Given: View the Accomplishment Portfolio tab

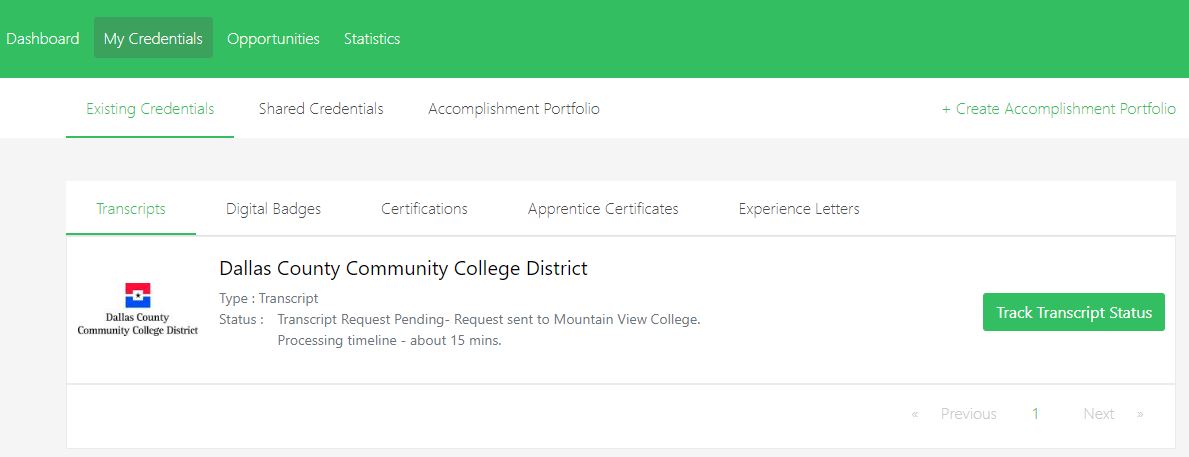Looking at the screenshot, I should click(x=514, y=109).
